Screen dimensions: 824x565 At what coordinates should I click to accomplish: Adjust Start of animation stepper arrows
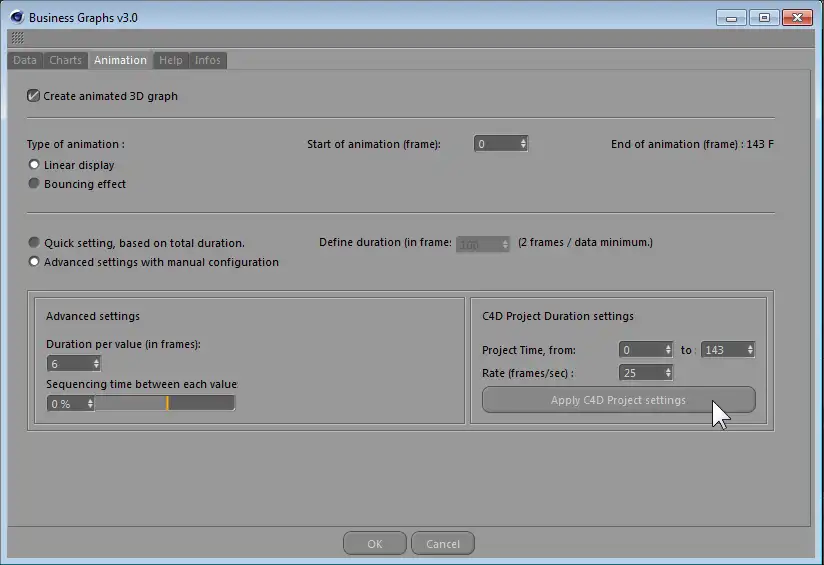(523, 144)
